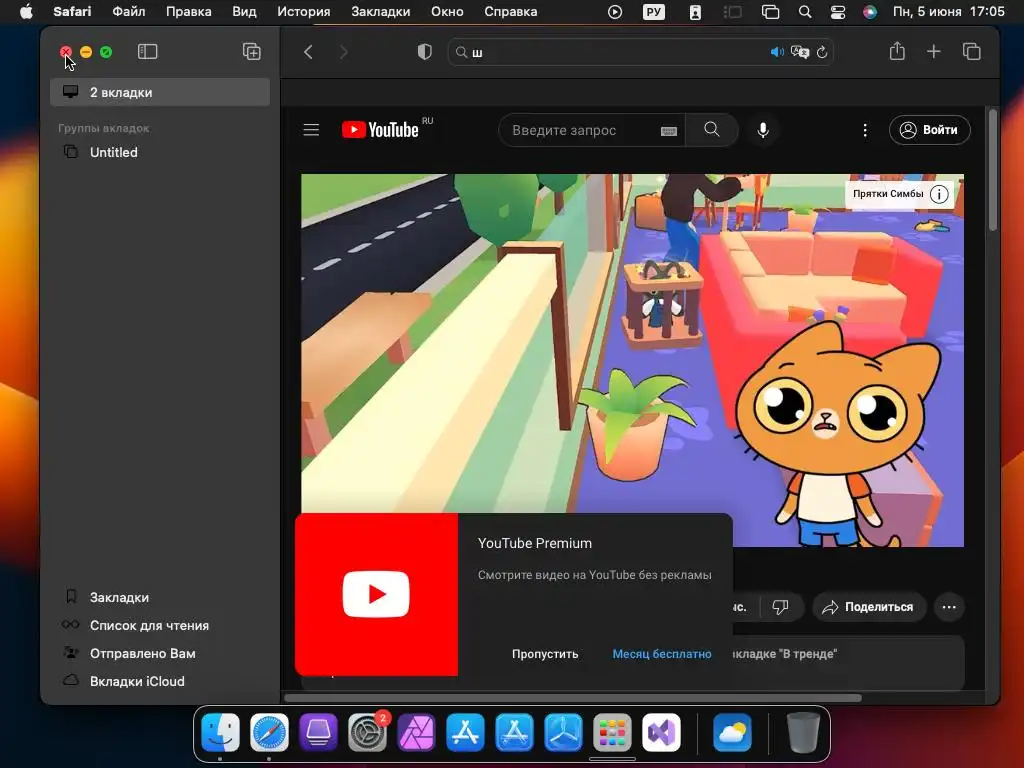Select the "2 вкладки" sidebar item
1024x768 pixels.
160,92
